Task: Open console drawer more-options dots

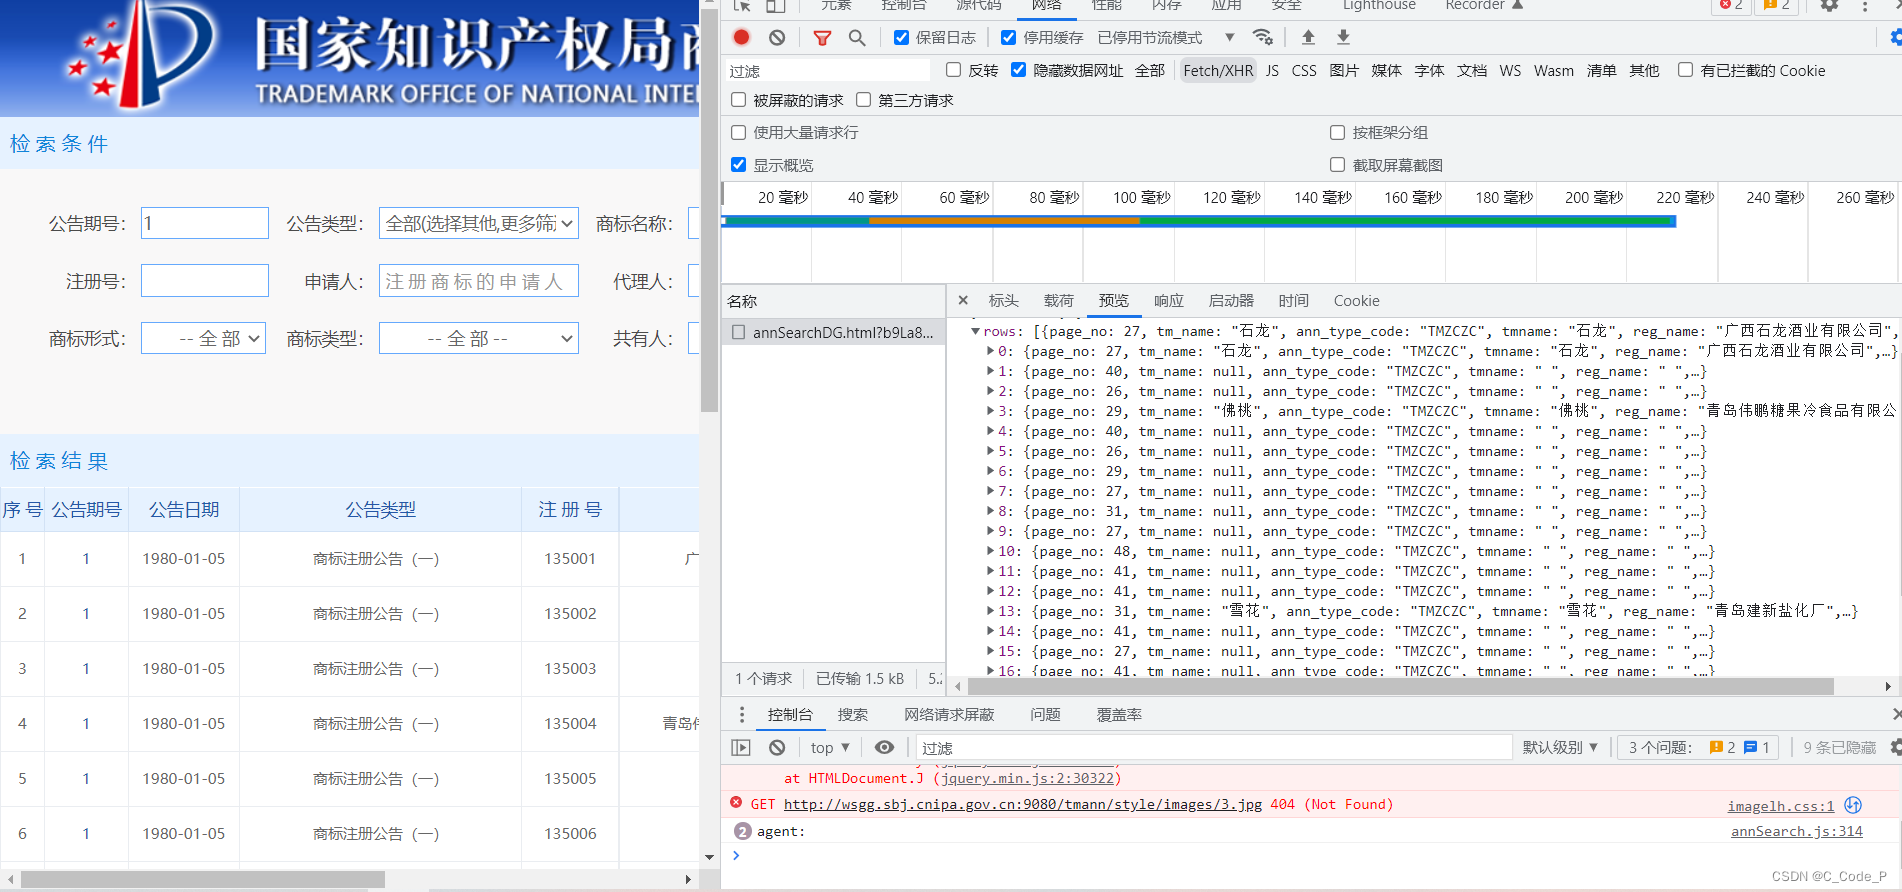Action: tap(741, 714)
